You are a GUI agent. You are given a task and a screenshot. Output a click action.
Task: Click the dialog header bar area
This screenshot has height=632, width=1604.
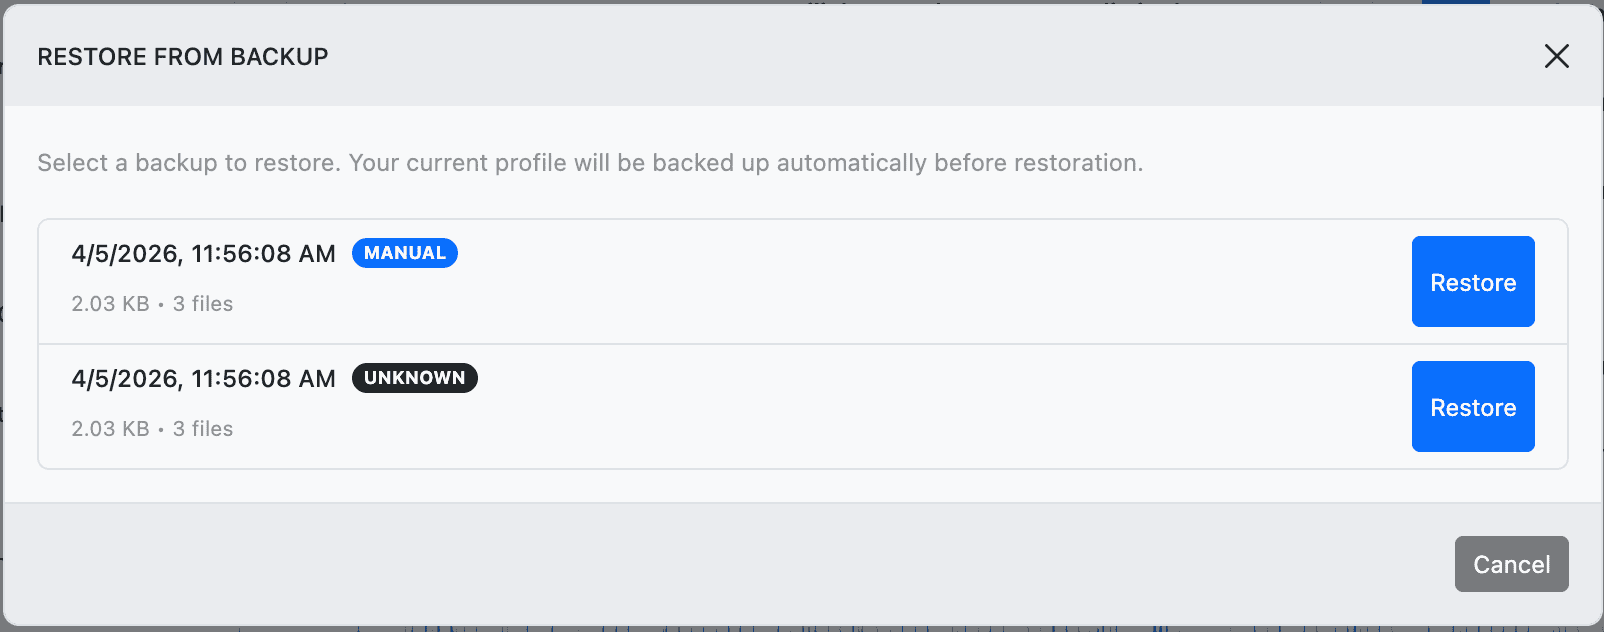pos(800,57)
